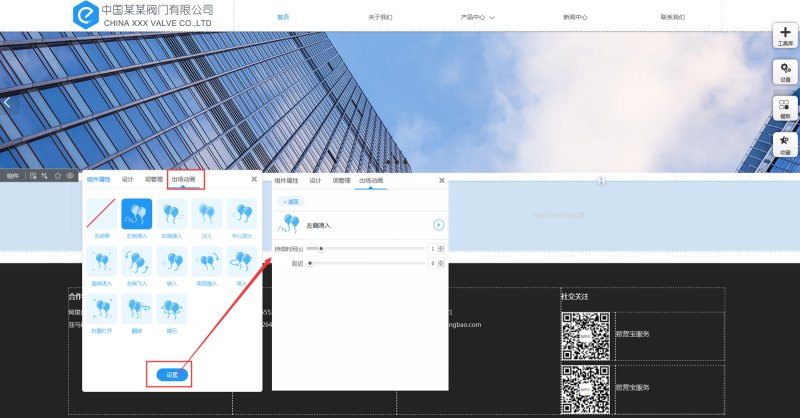Select the highlighted 左侧滑入 animation tile
800x418 pixels.
click(136, 213)
